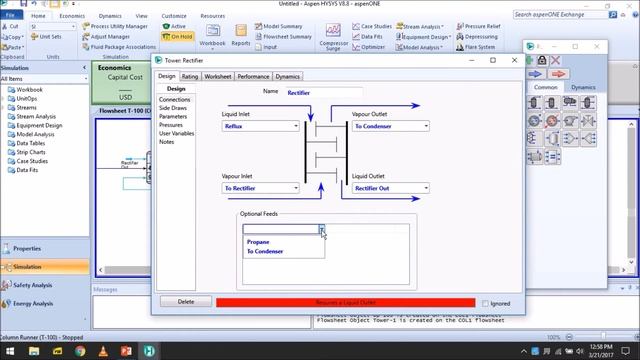Viewport: 640px width, 360px height.
Task: Select the Cooler icon in the palette
Action: (x=534, y=121)
